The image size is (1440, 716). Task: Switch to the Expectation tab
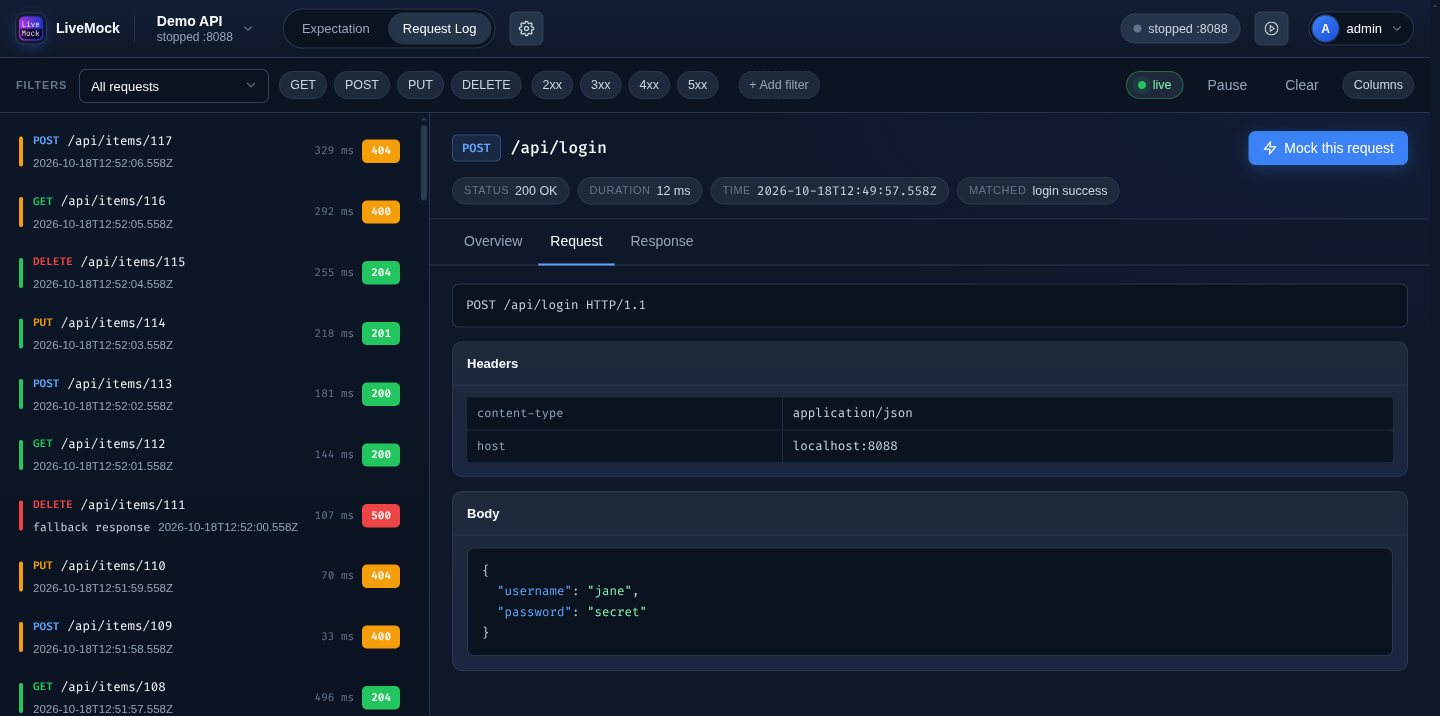point(336,28)
